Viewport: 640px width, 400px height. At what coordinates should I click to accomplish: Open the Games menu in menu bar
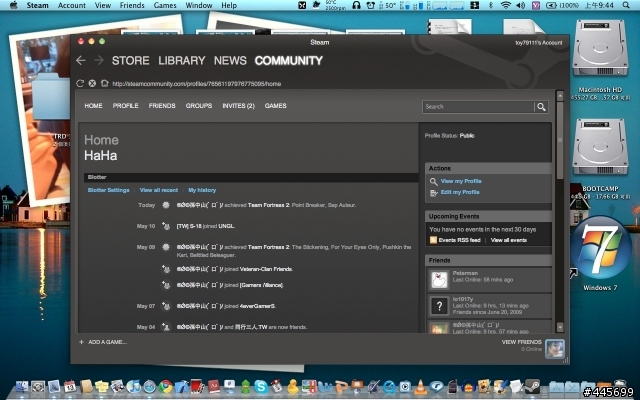point(165,5)
